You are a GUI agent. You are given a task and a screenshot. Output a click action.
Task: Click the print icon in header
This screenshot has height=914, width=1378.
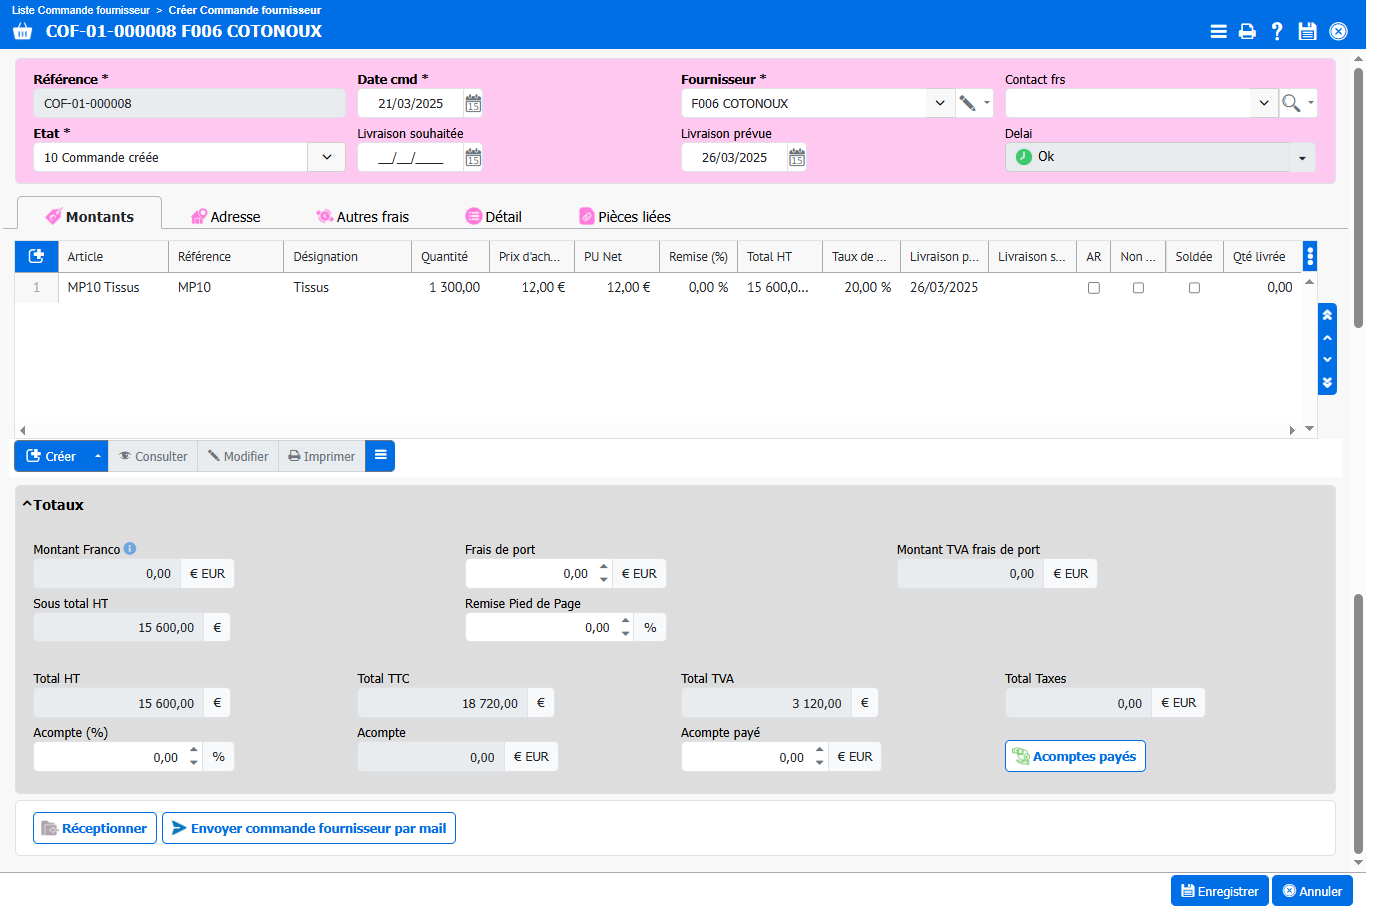click(x=1247, y=31)
